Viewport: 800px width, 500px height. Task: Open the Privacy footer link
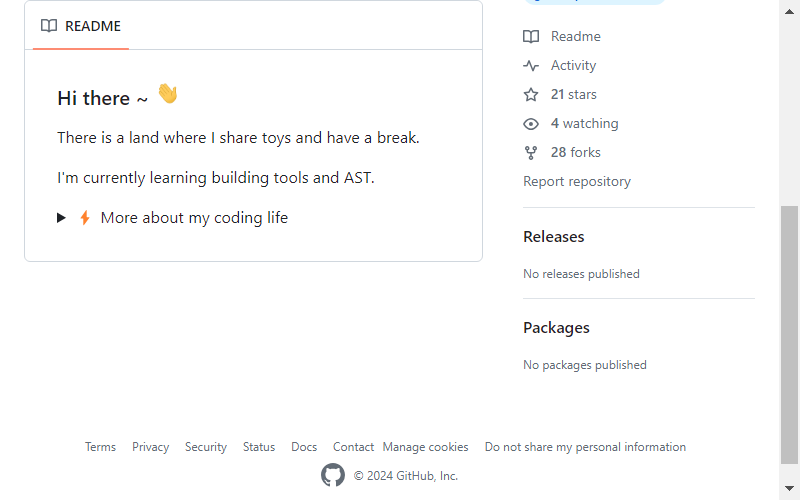[x=151, y=447]
